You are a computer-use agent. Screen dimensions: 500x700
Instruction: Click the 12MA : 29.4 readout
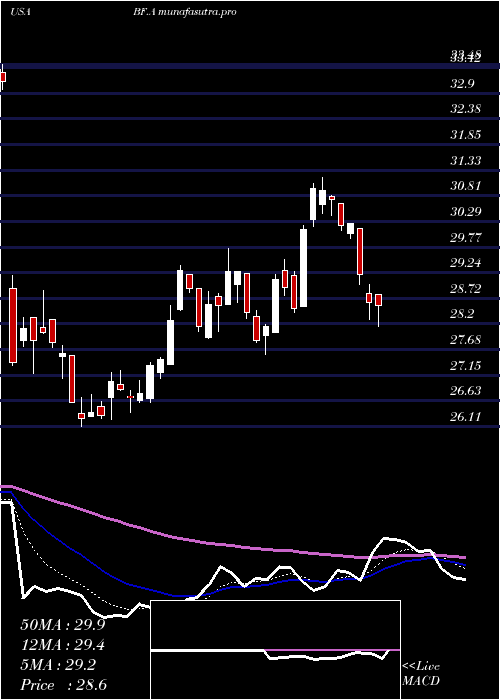pos(62,645)
